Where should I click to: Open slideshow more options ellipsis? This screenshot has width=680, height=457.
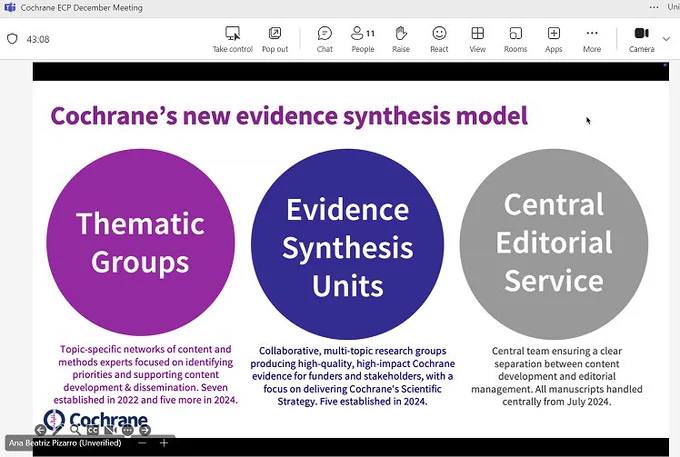[x=128, y=430]
